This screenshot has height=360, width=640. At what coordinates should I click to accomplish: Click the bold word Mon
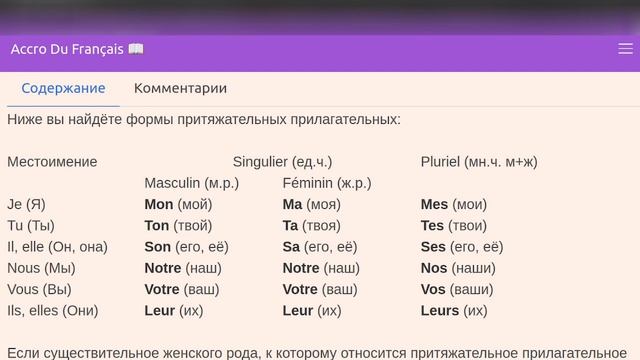point(159,204)
